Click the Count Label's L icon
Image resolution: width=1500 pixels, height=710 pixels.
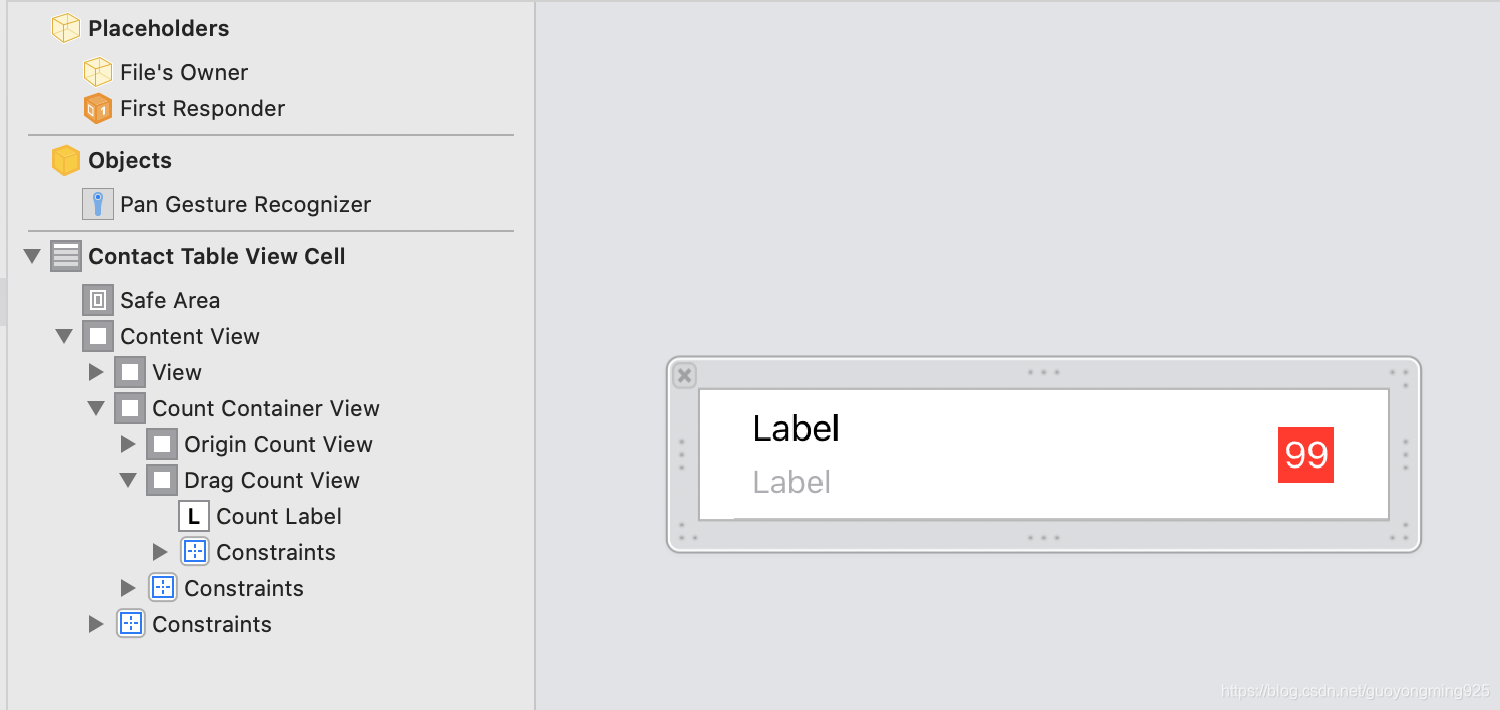[x=194, y=515]
